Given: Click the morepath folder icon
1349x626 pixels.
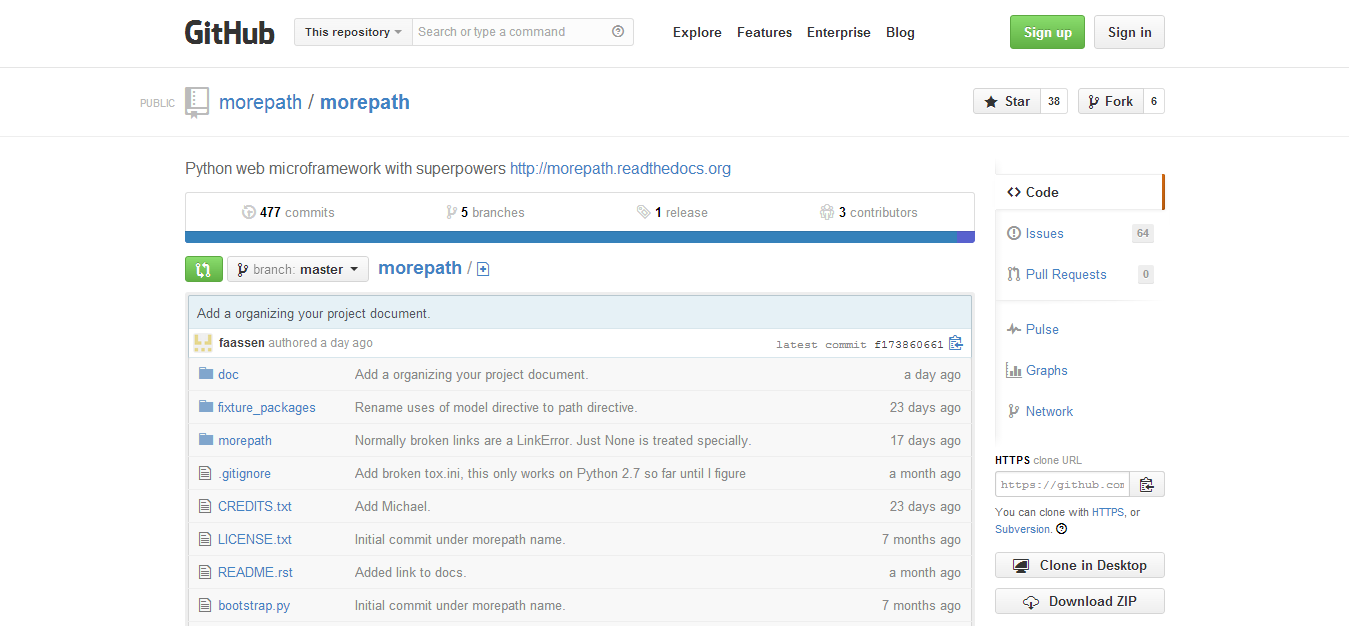Looking at the screenshot, I should (206, 440).
